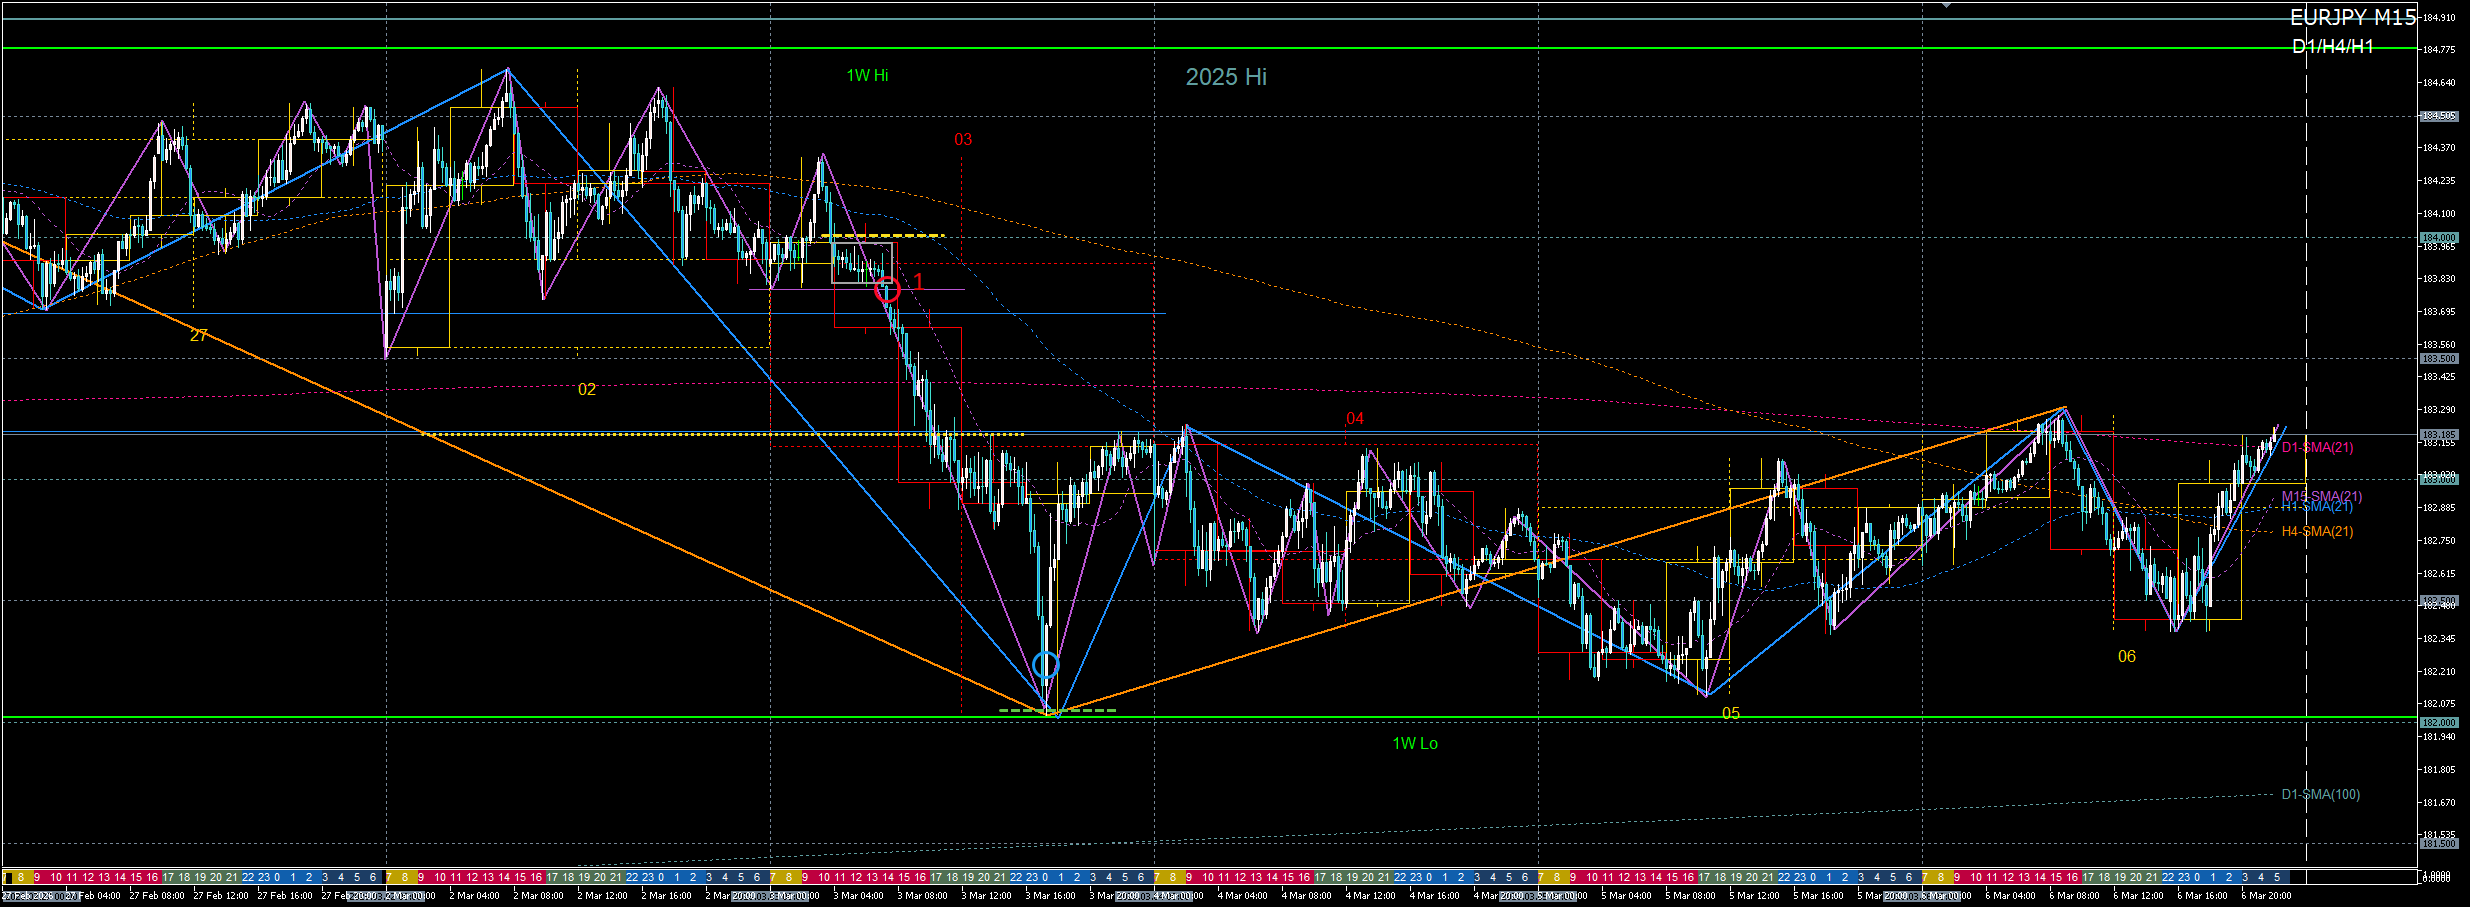
Task: Click the small triangle marker at chart top
Action: click(x=1946, y=6)
